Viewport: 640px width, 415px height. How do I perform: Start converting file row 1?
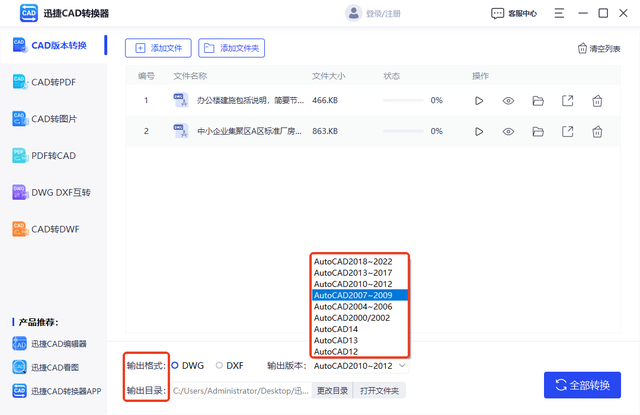click(479, 100)
